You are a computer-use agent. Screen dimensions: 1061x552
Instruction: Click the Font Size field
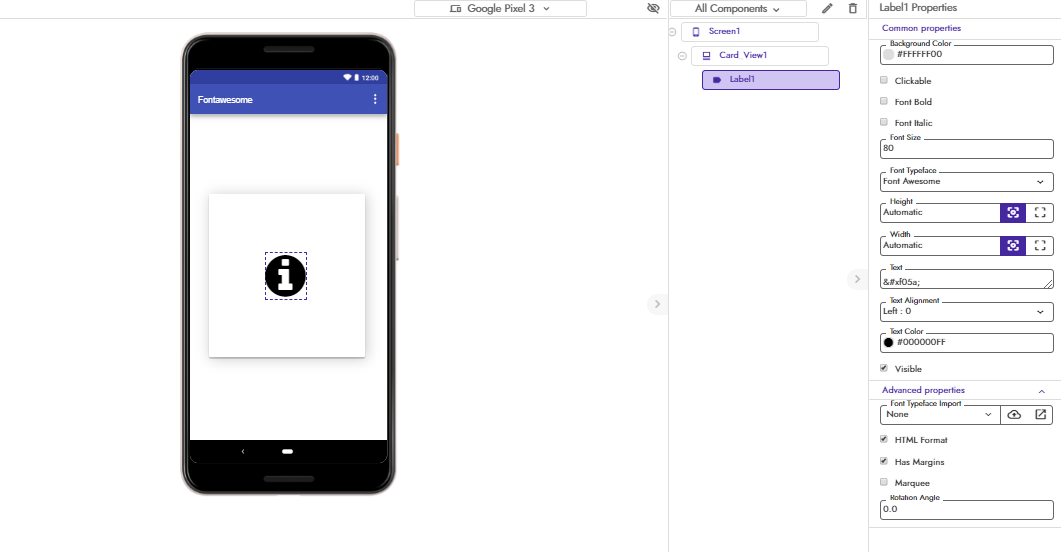pos(966,149)
